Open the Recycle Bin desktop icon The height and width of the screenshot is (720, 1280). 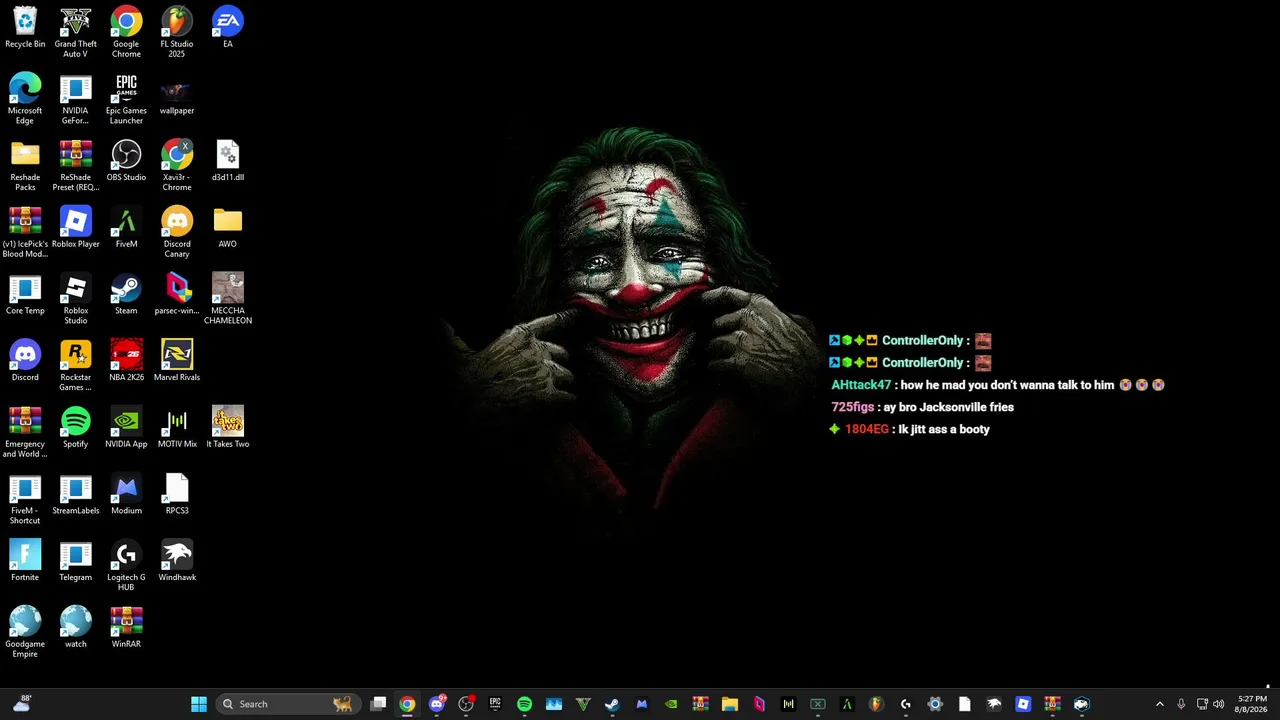25,28
